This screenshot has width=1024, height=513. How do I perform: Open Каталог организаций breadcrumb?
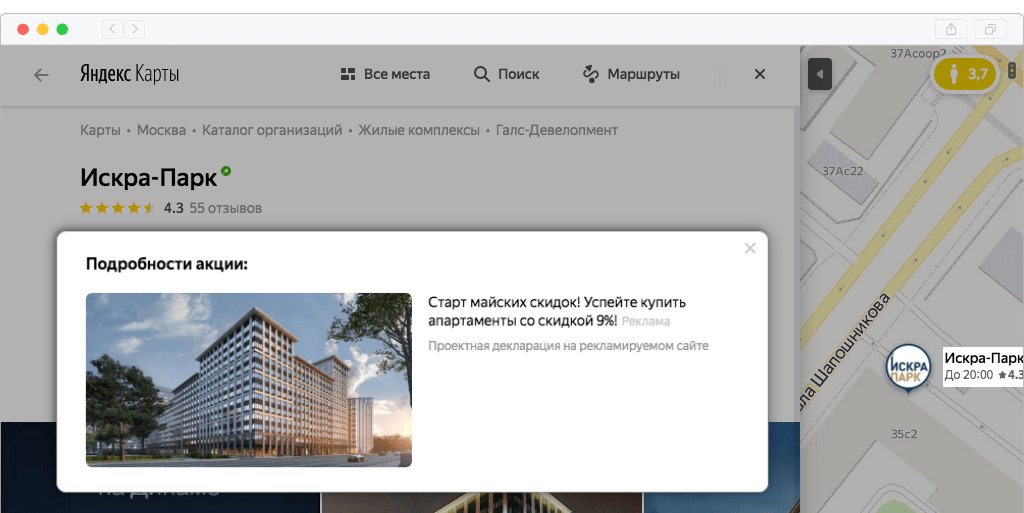click(272, 130)
